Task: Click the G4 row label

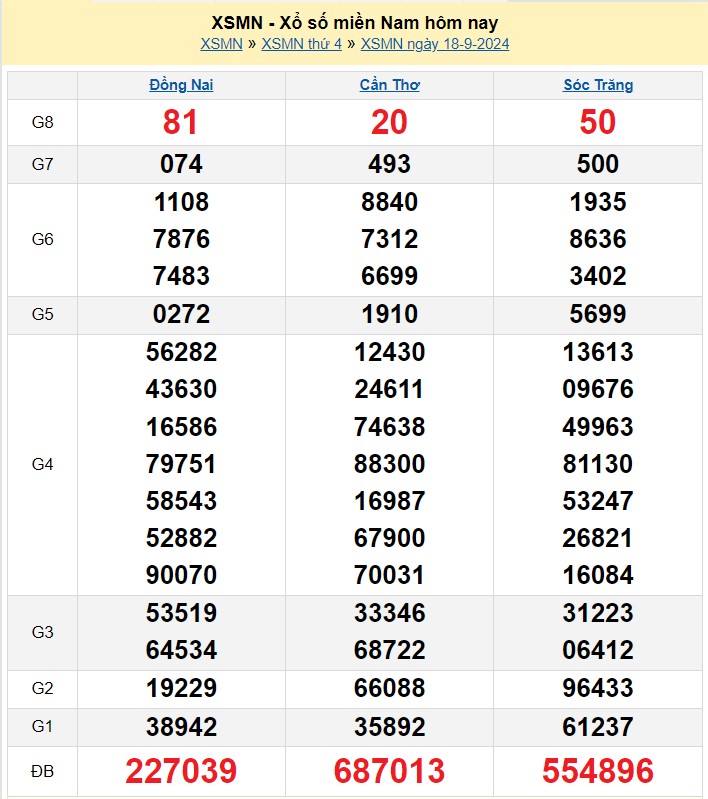Action: click(42, 464)
